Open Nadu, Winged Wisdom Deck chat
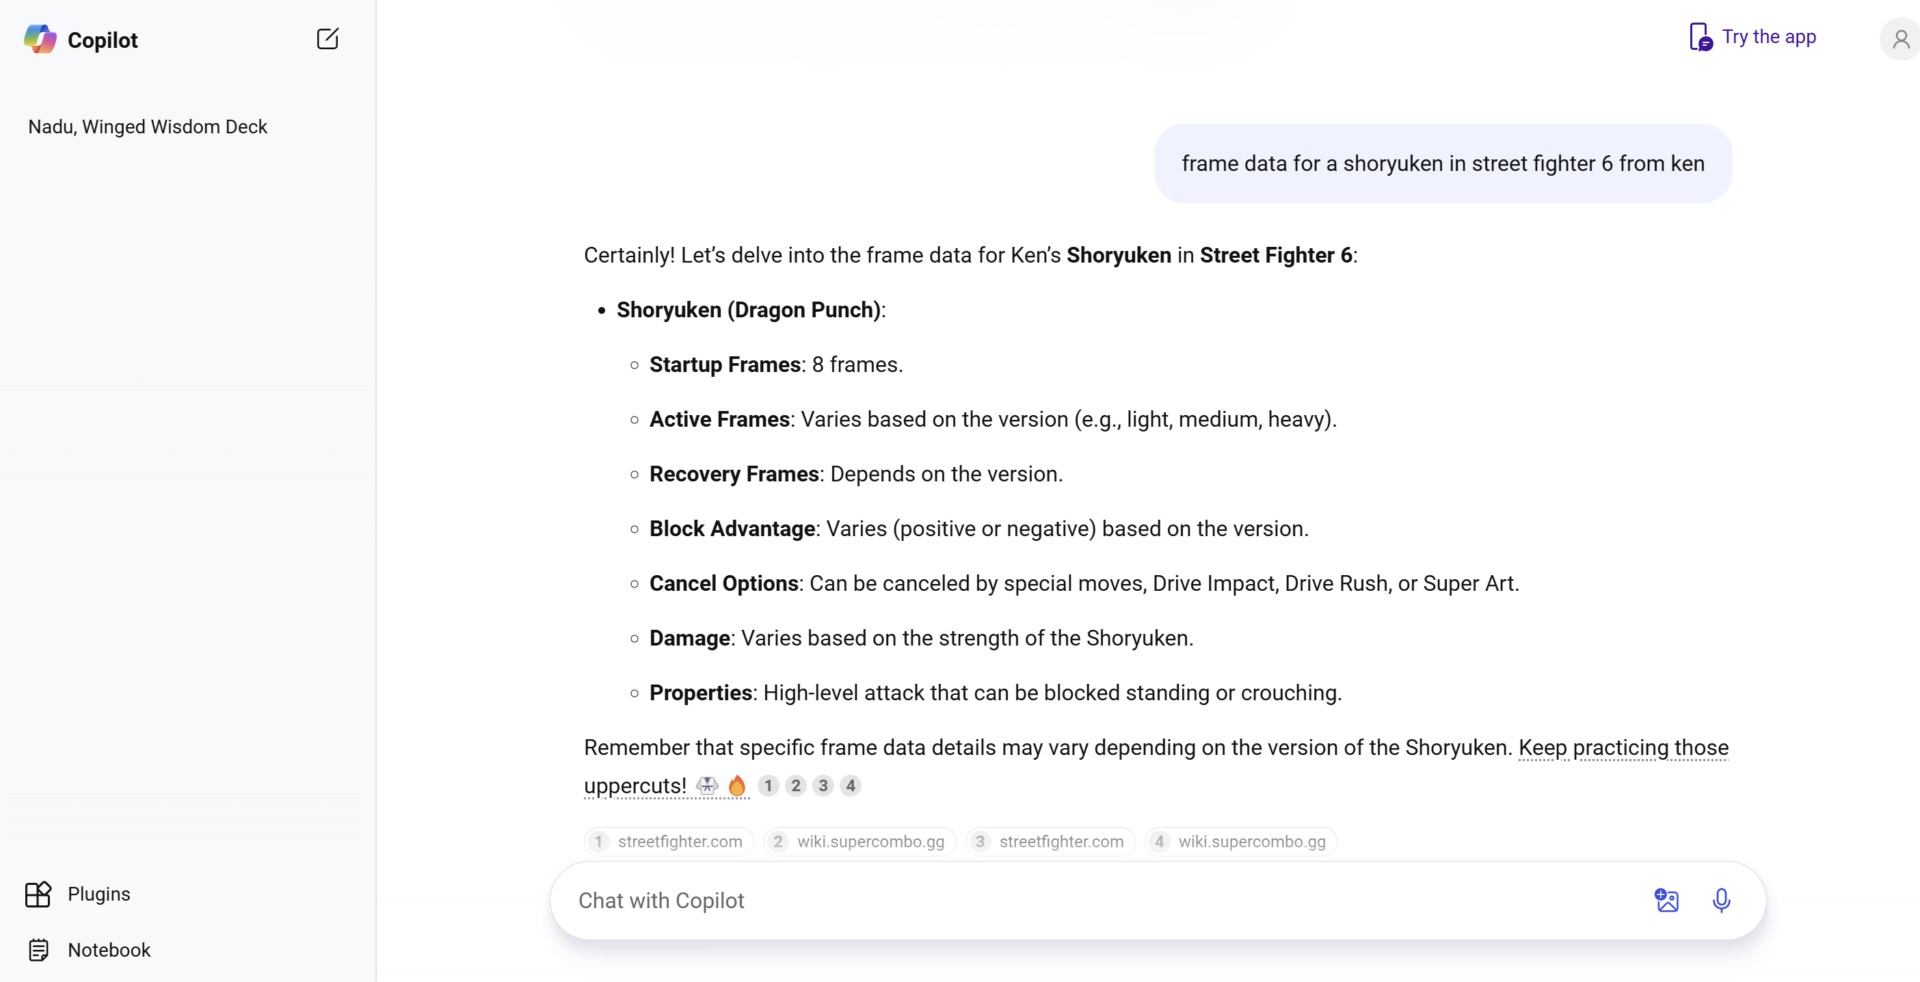Image resolution: width=1920 pixels, height=982 pixels. click(148, 127)
